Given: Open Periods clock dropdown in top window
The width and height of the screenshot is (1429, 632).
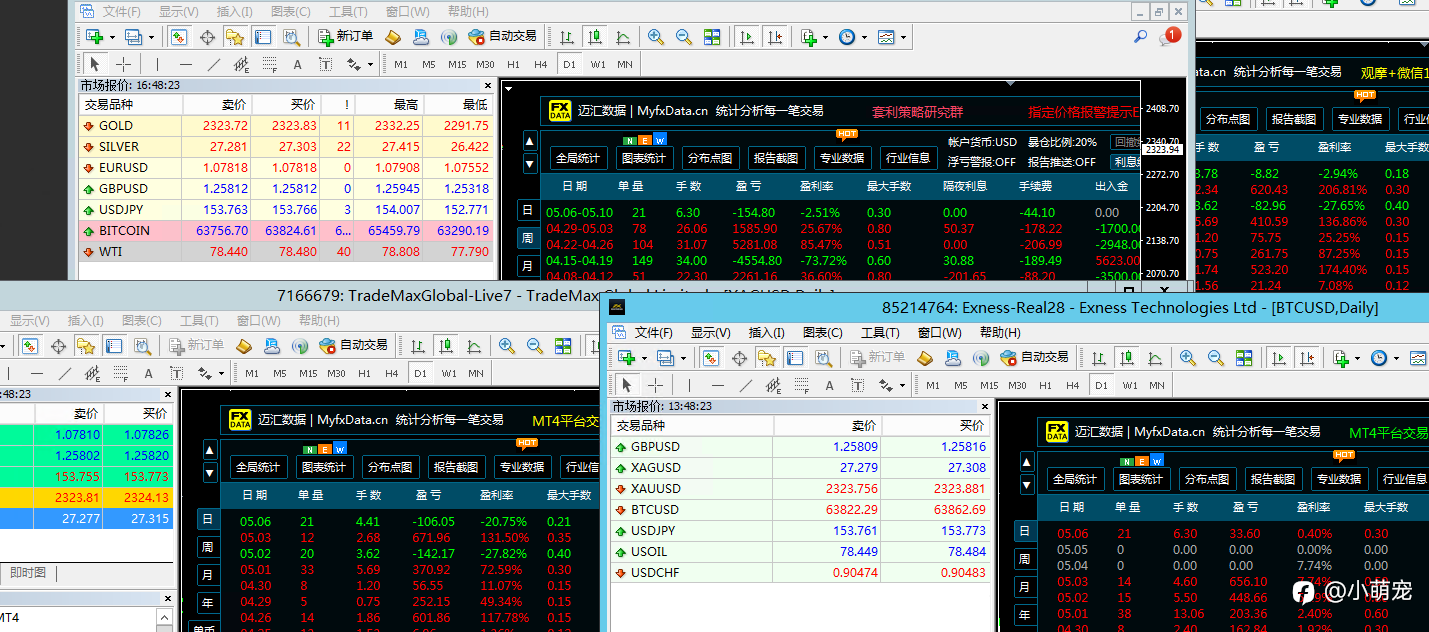Looking at the screenshot, I should point(852,37).
